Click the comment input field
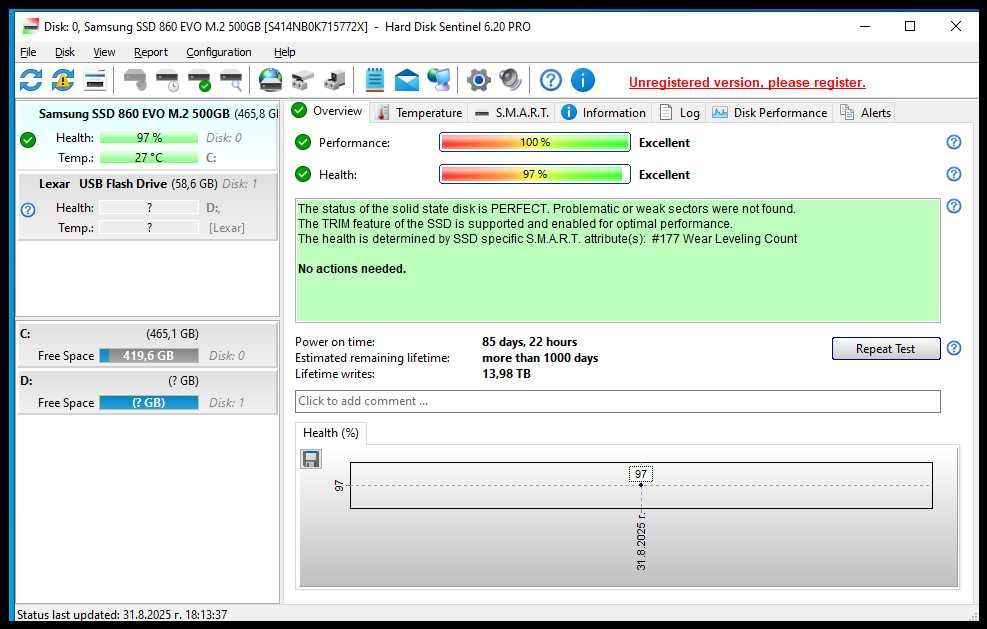 point(618,401)
